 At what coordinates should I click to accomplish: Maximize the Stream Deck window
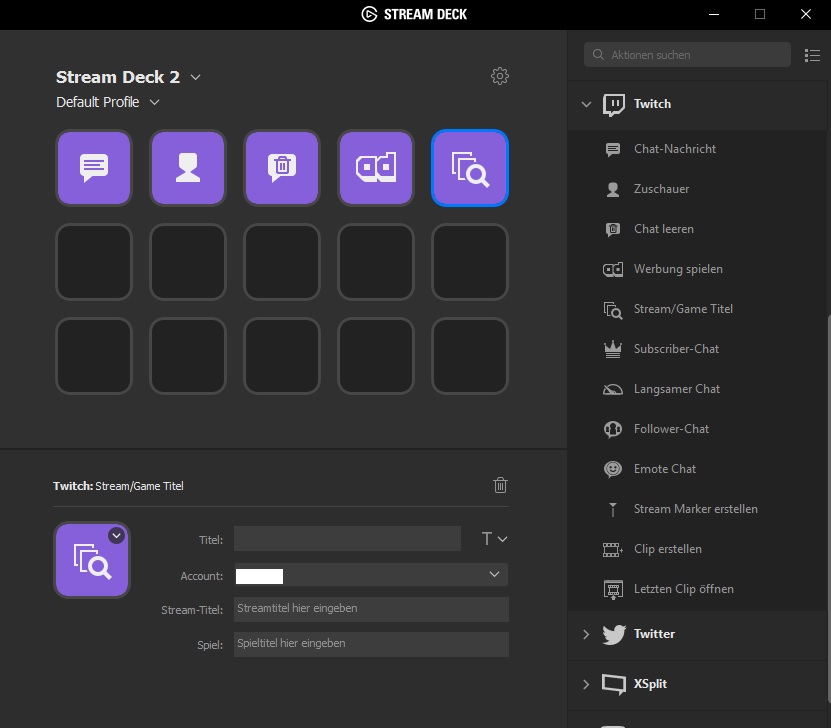tap(760, 14)
